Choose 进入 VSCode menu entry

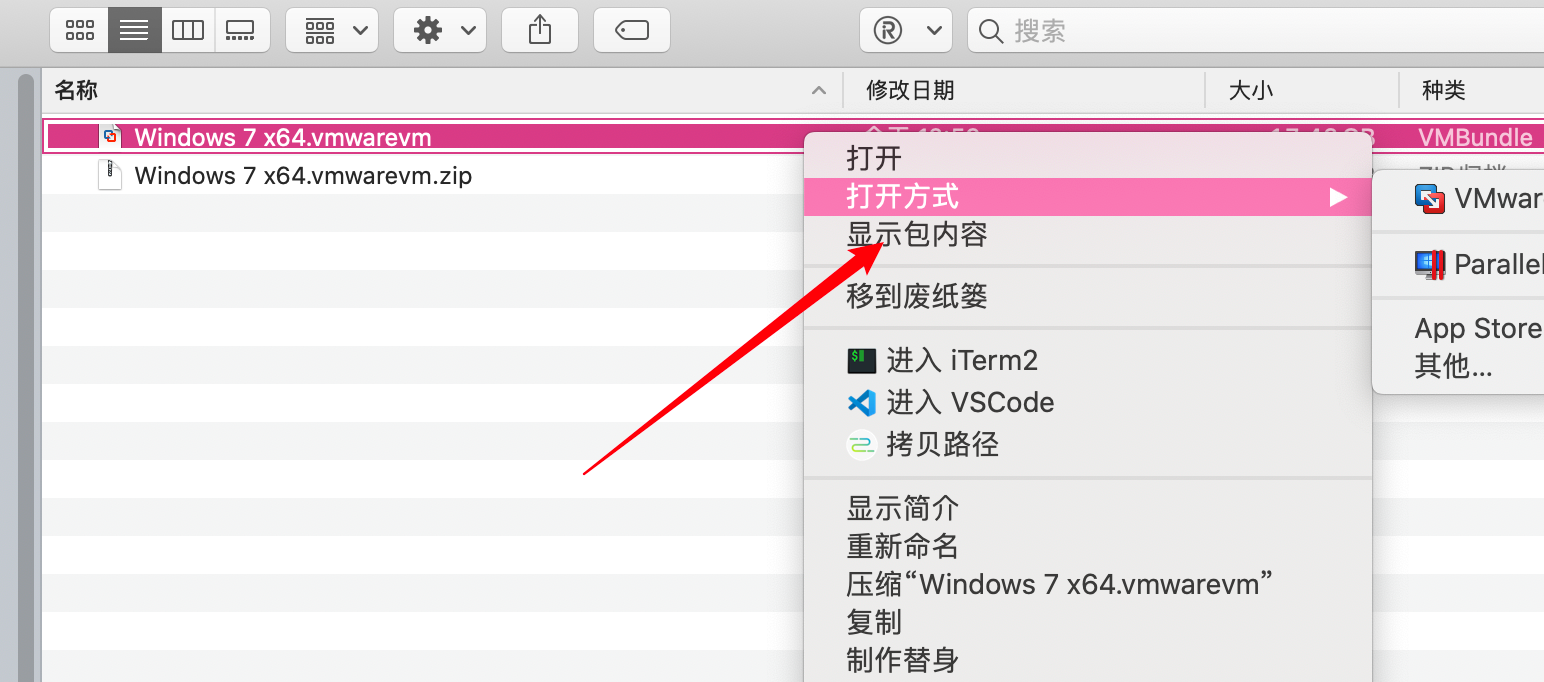click(1088, 402)
